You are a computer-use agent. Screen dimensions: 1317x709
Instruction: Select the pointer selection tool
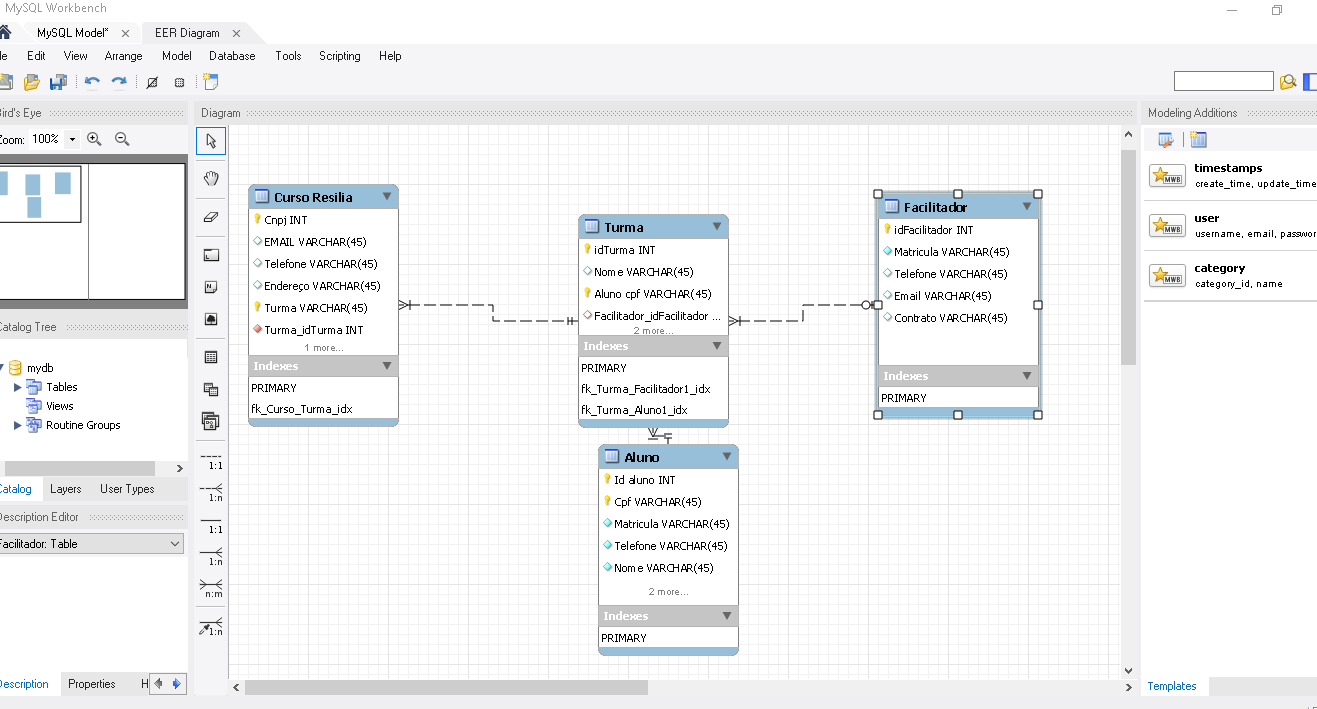pyautogui.click(x=211, y=141)
